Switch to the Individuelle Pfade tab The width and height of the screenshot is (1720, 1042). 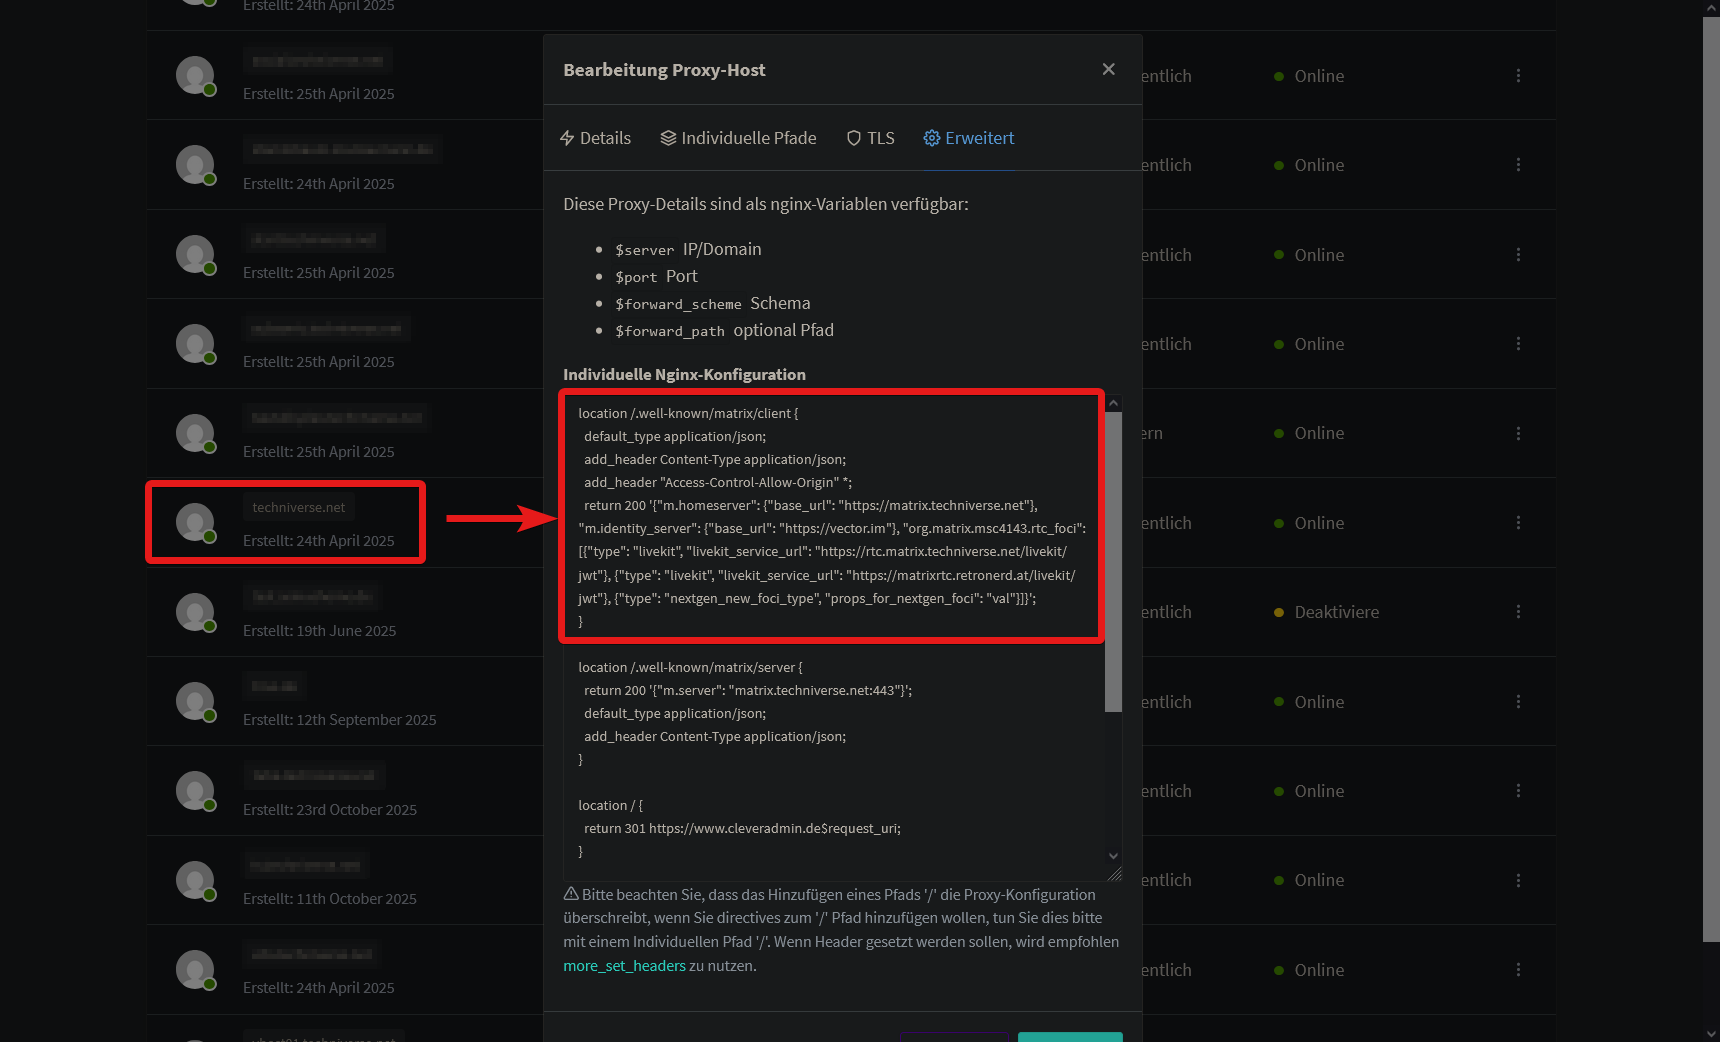coord(738,138)
